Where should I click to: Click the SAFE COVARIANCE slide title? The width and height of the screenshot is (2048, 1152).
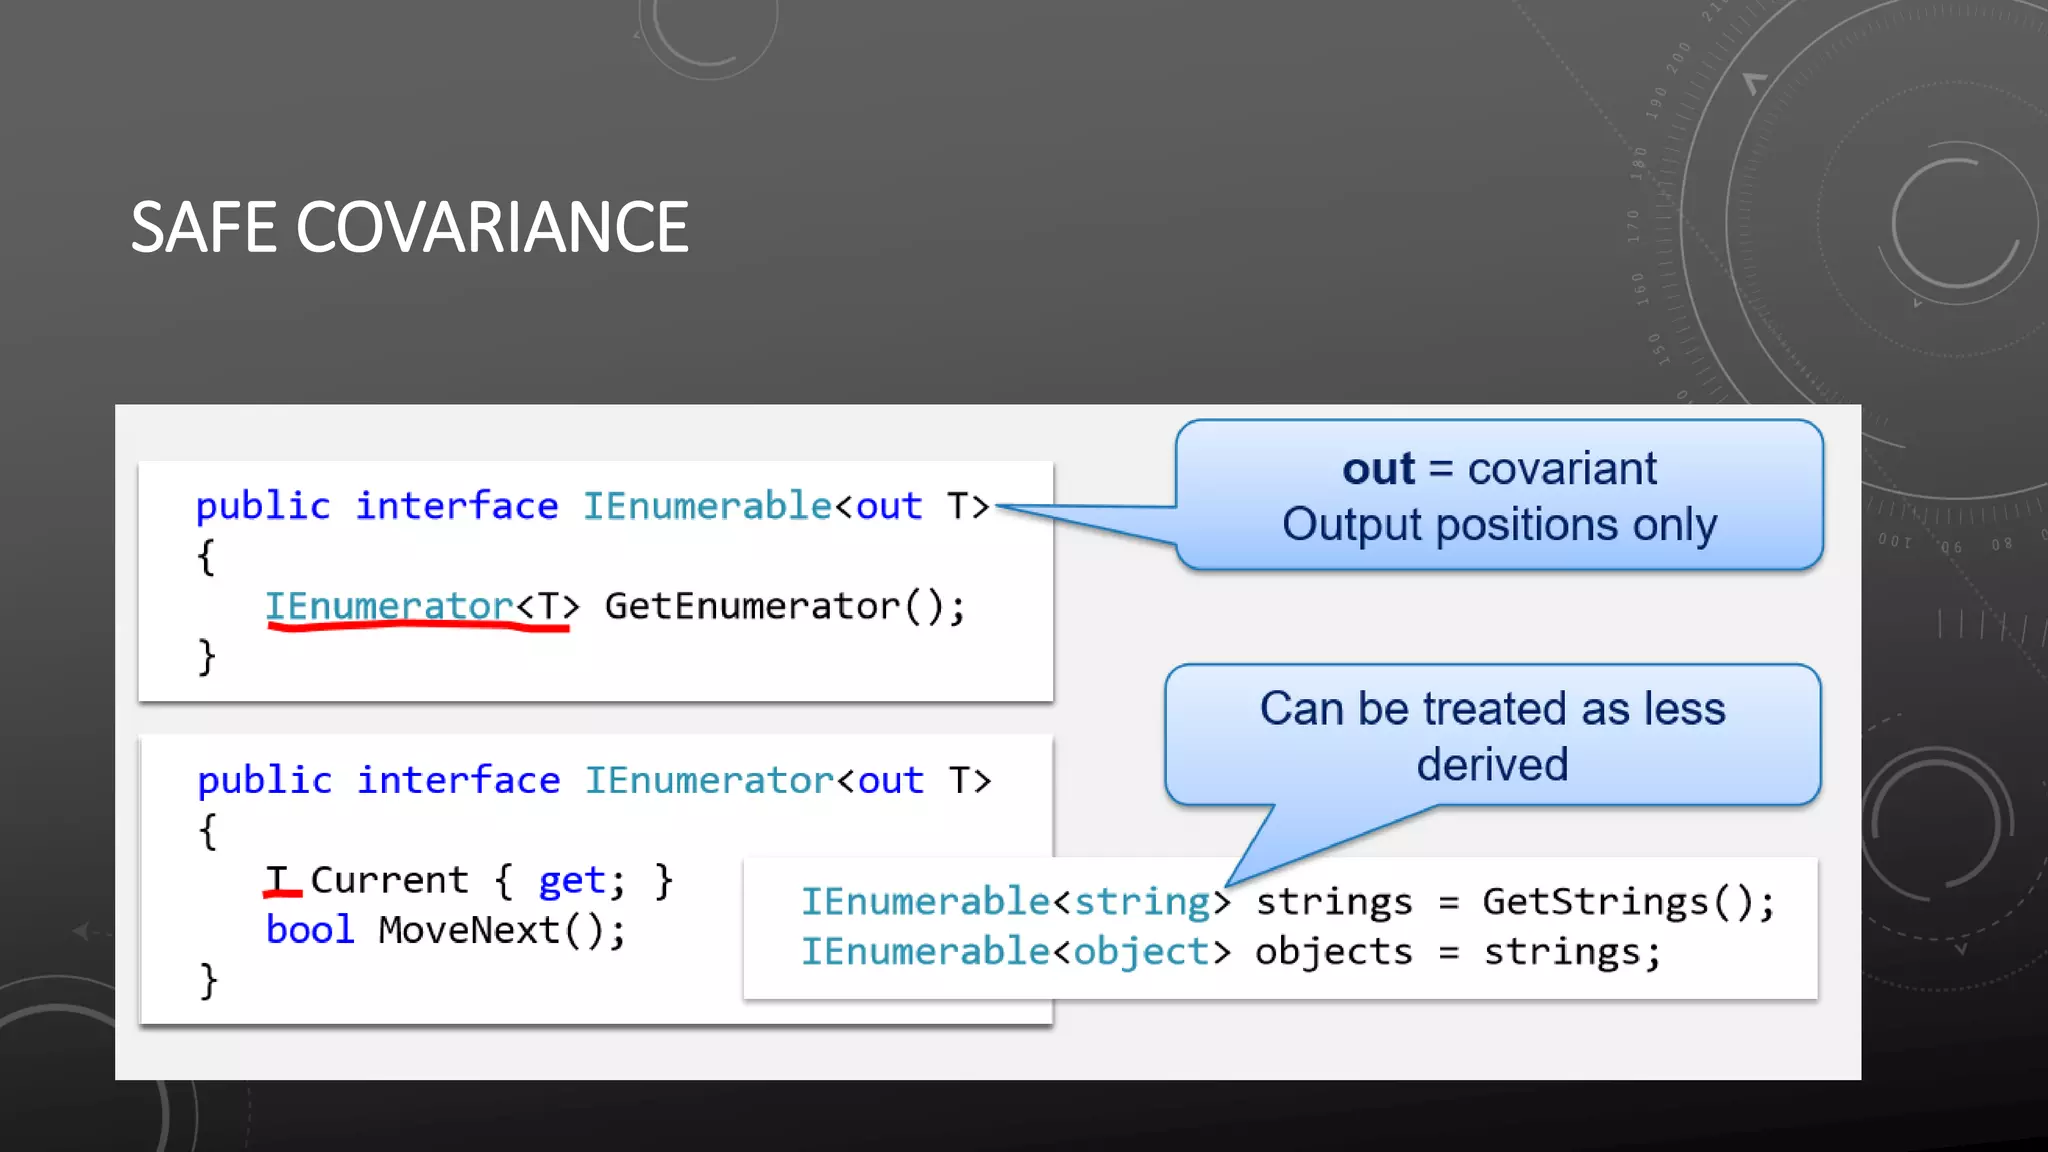point(409,227)
